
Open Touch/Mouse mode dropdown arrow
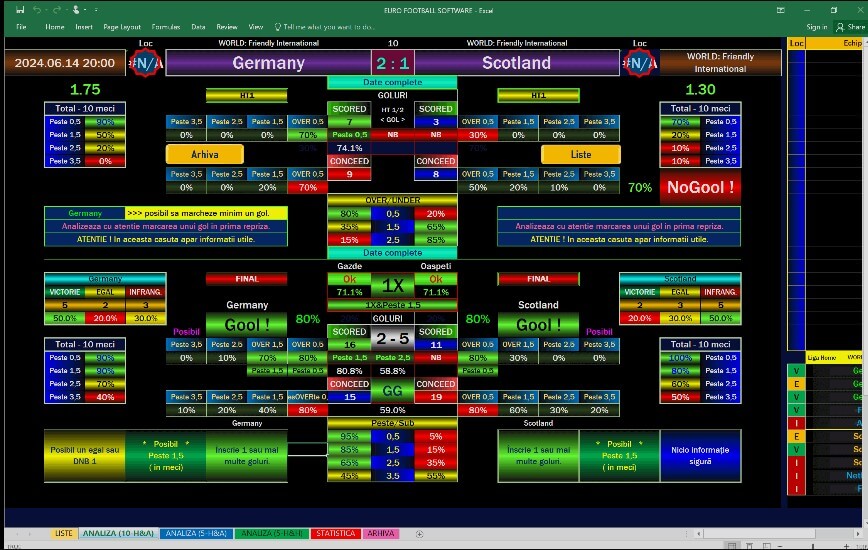(x=85, y=10)
